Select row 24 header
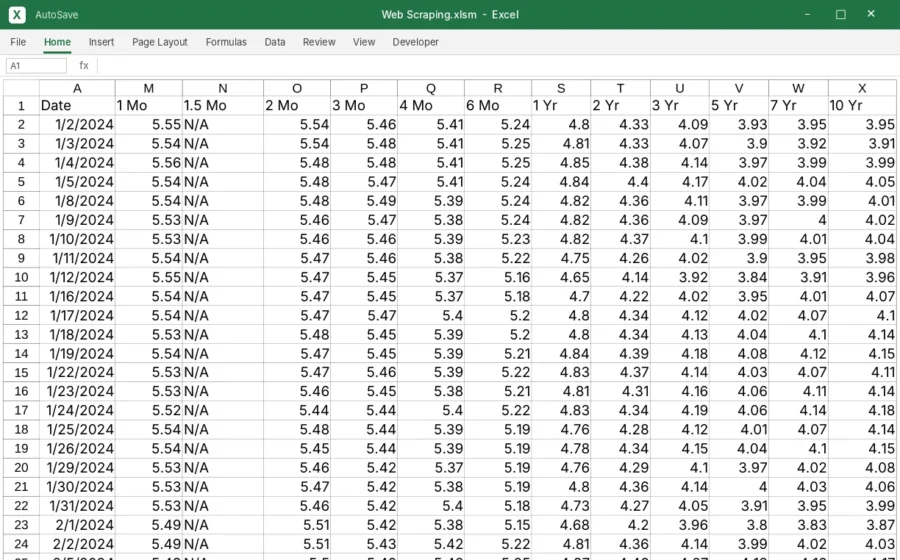The height and width of the screenshot is (560, 900). (x=21, y=544)
